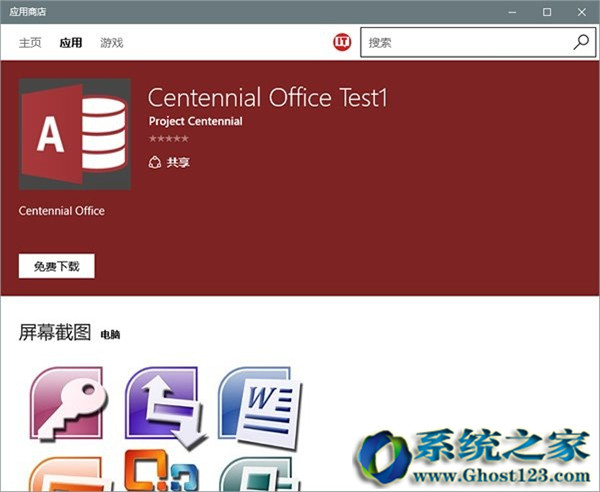Open the Office logo icon screenshot
This screenshot has height=492, width=600.
162,471
